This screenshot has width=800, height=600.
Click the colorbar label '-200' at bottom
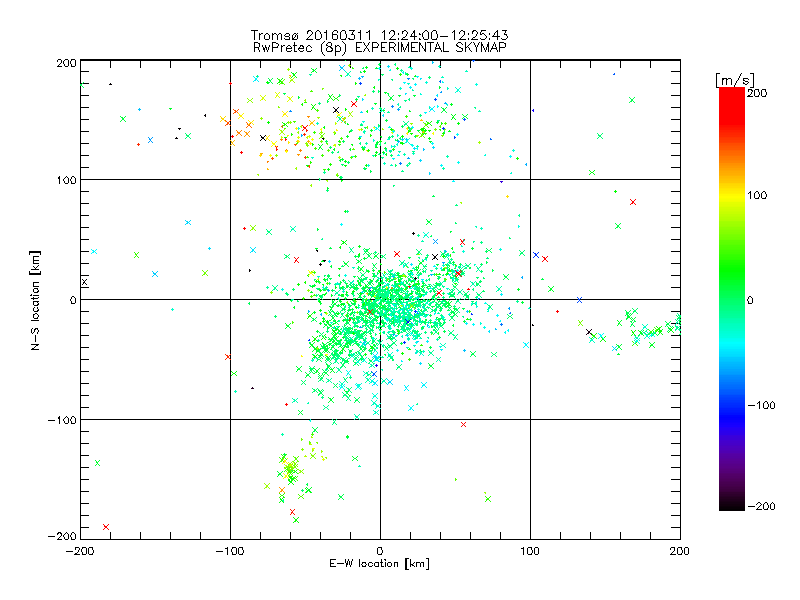click(761, 506)
